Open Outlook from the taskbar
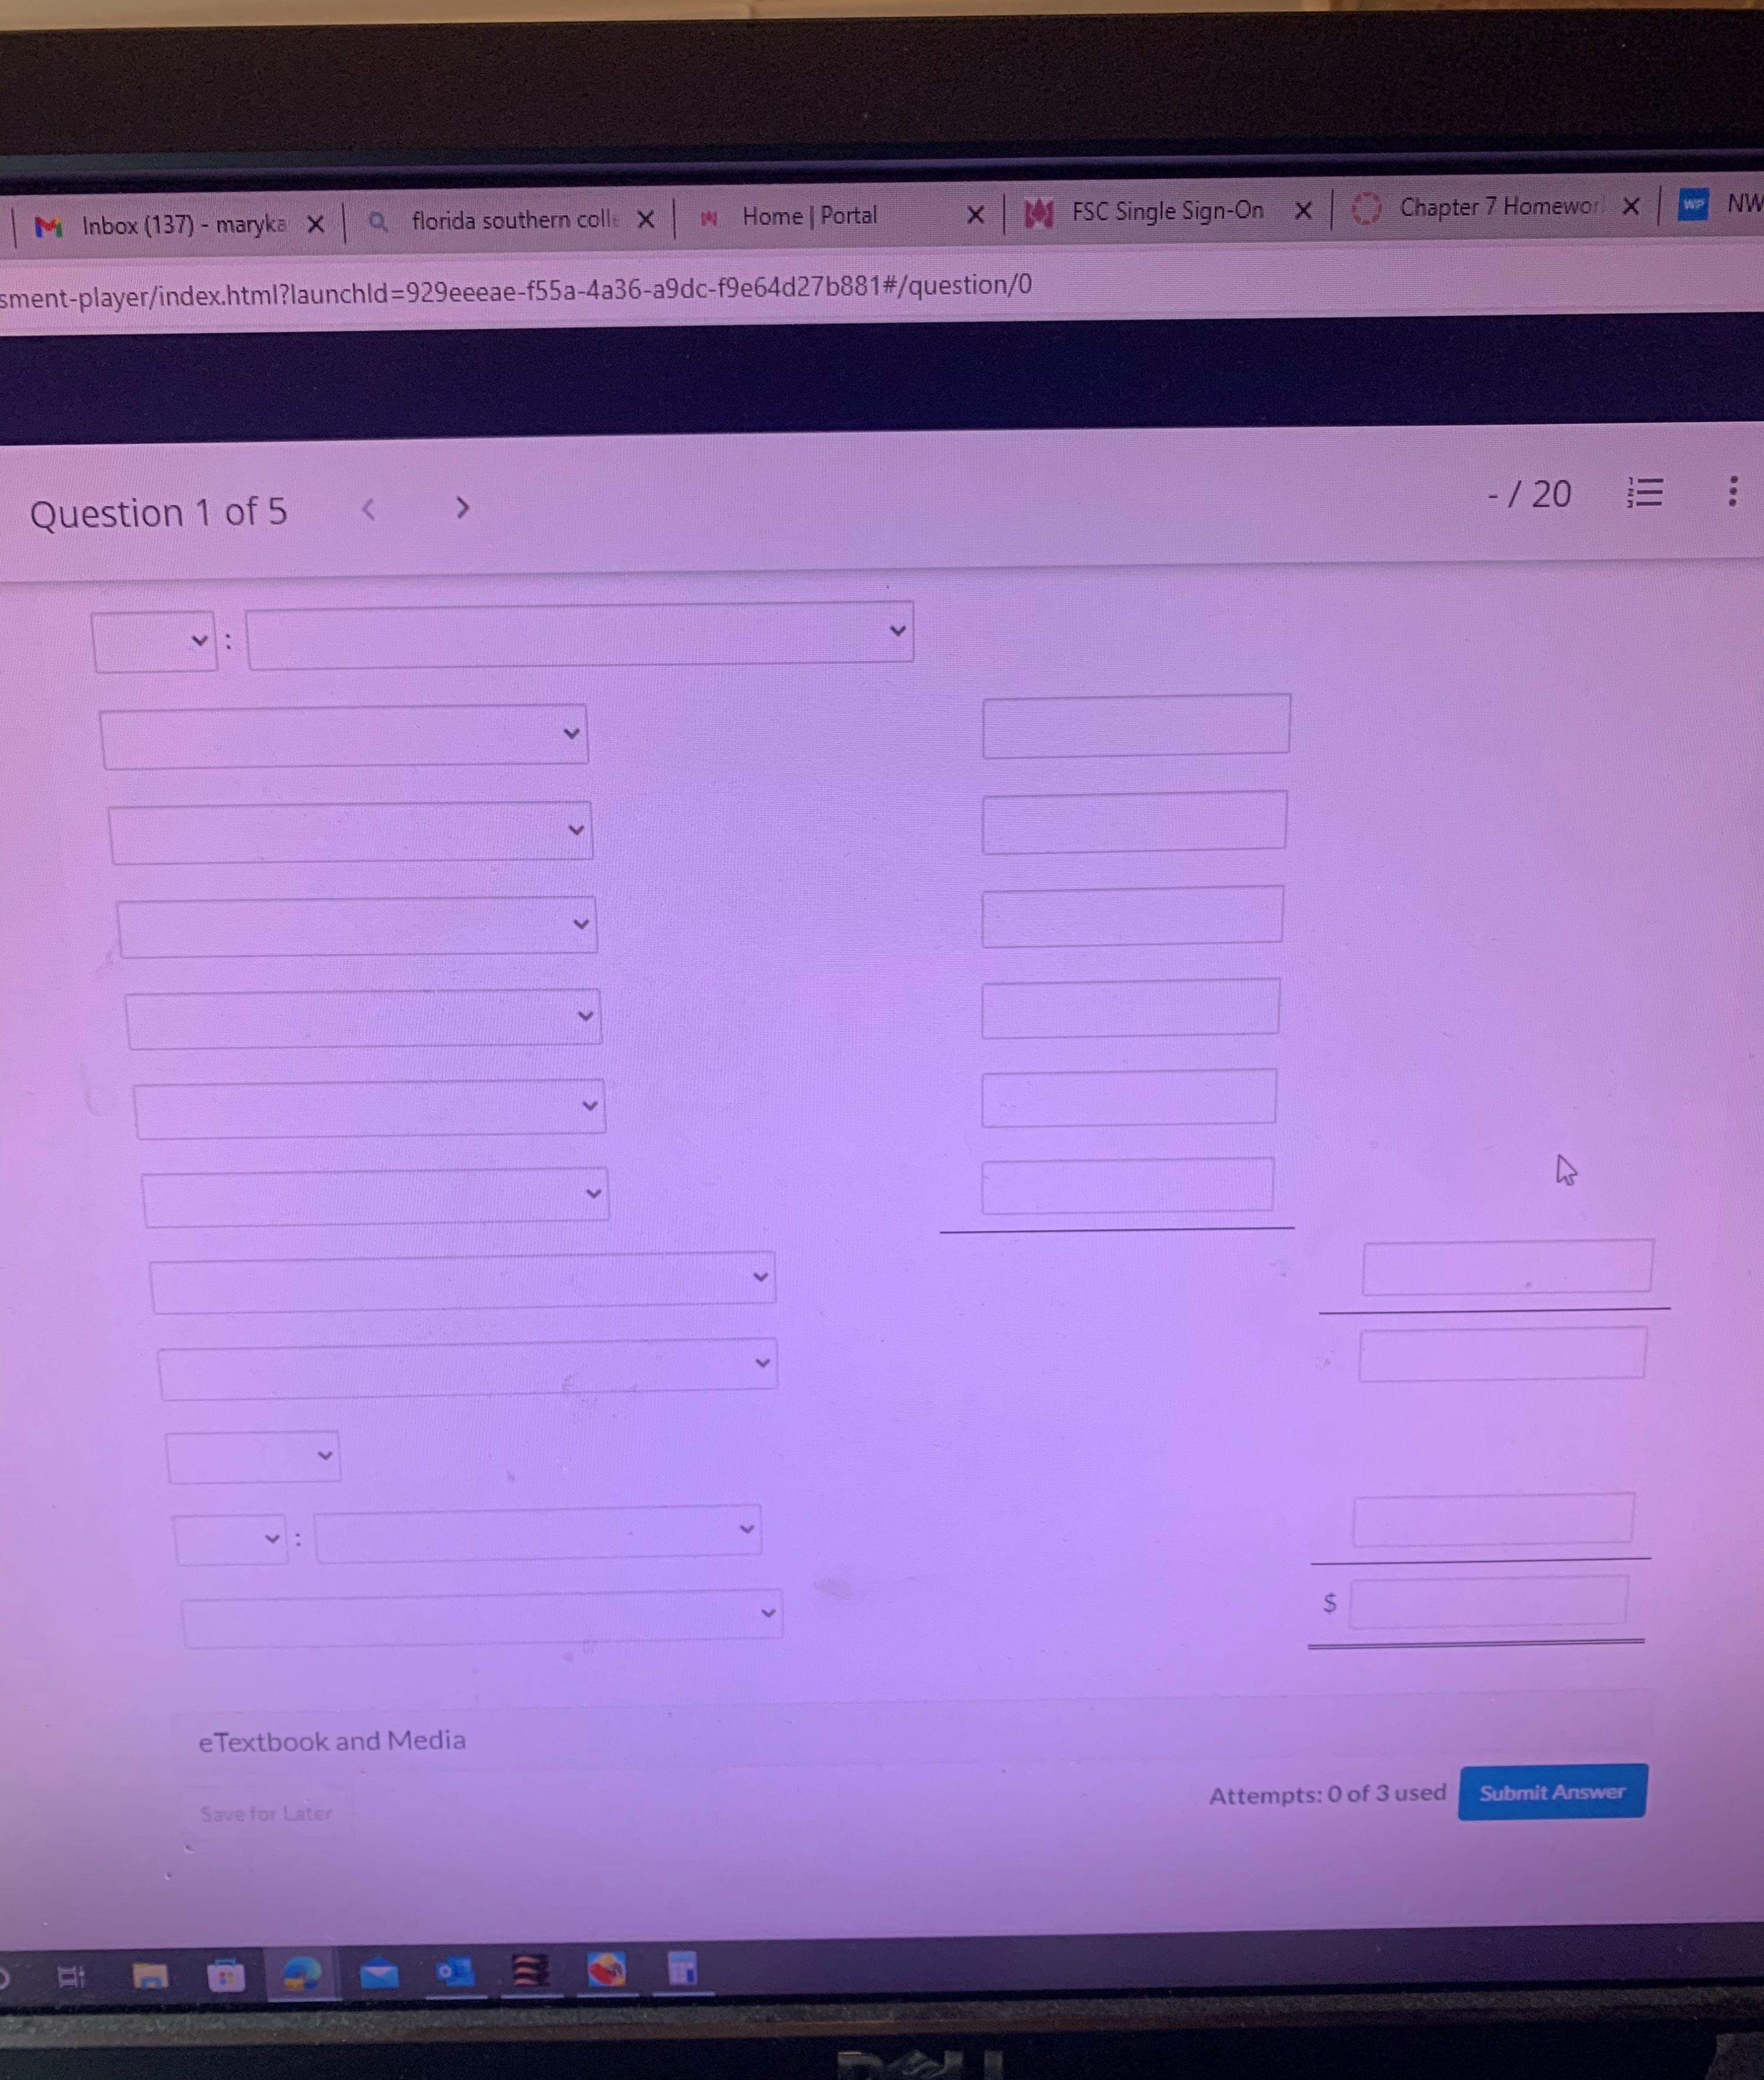This screenshot has width=1764, height=2080. click(x=455, y=1972)
